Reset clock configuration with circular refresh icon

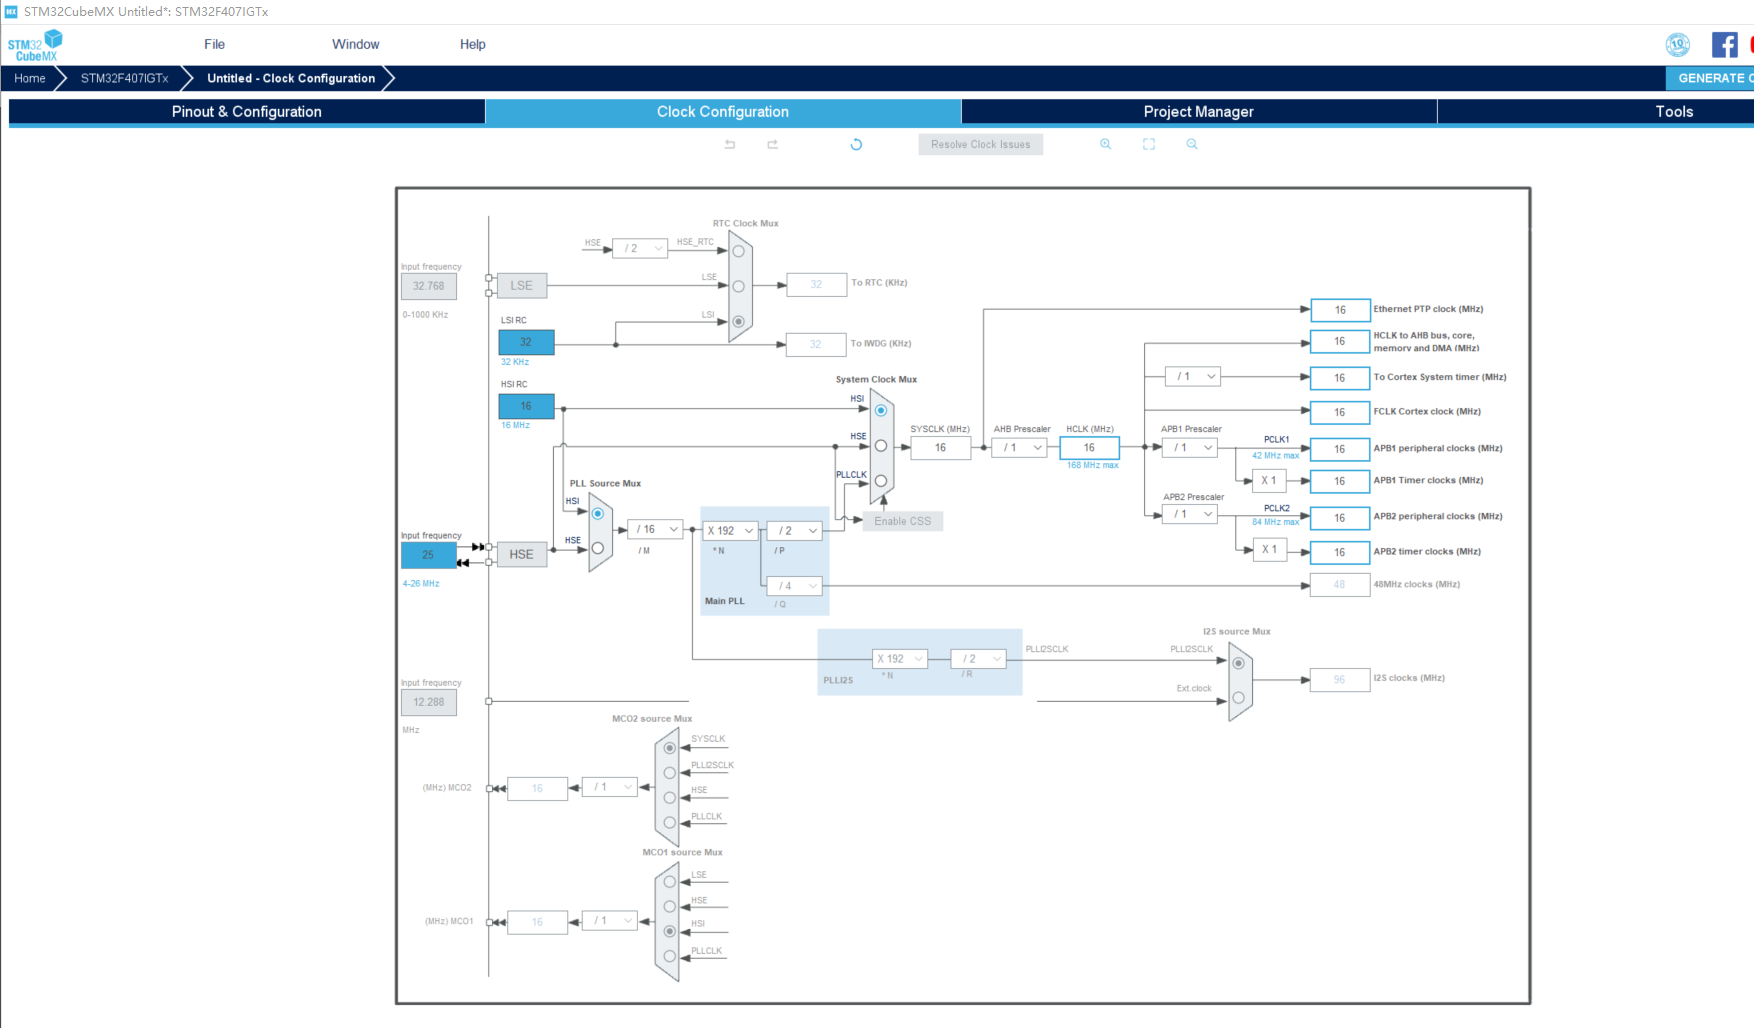[x=856, y=144]
